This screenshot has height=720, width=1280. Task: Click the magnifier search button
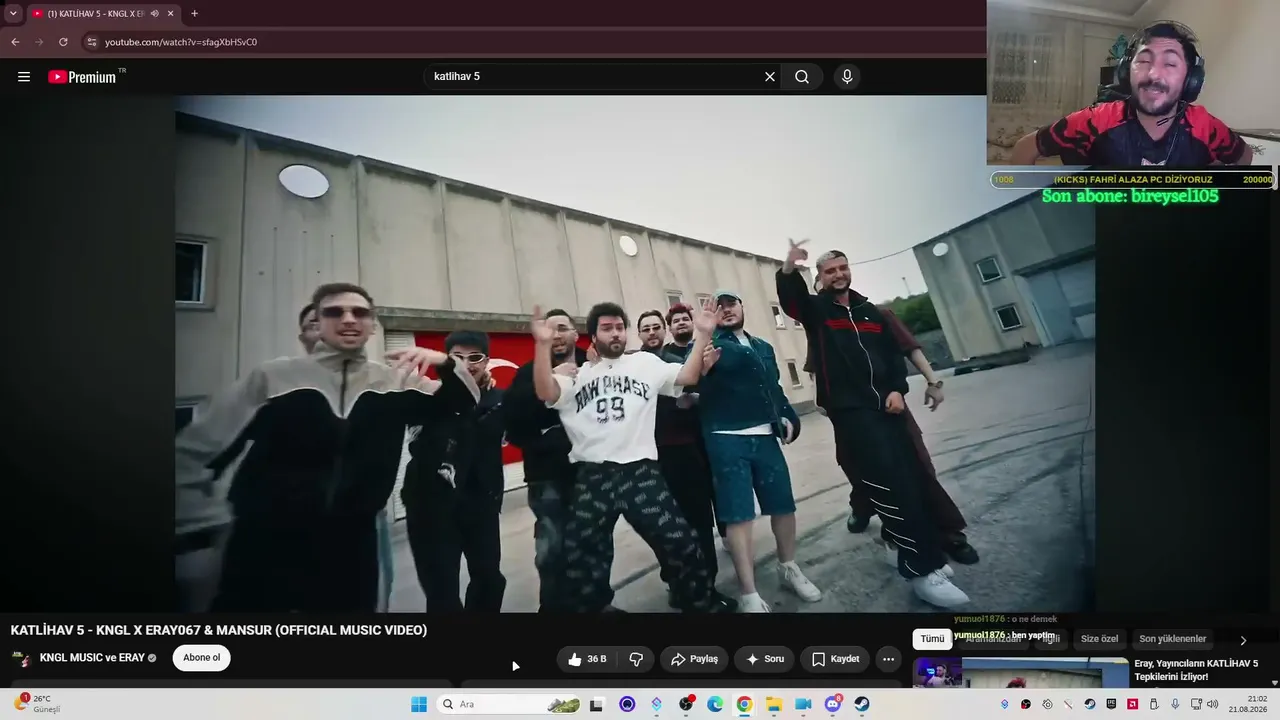(x=802, y=77)
